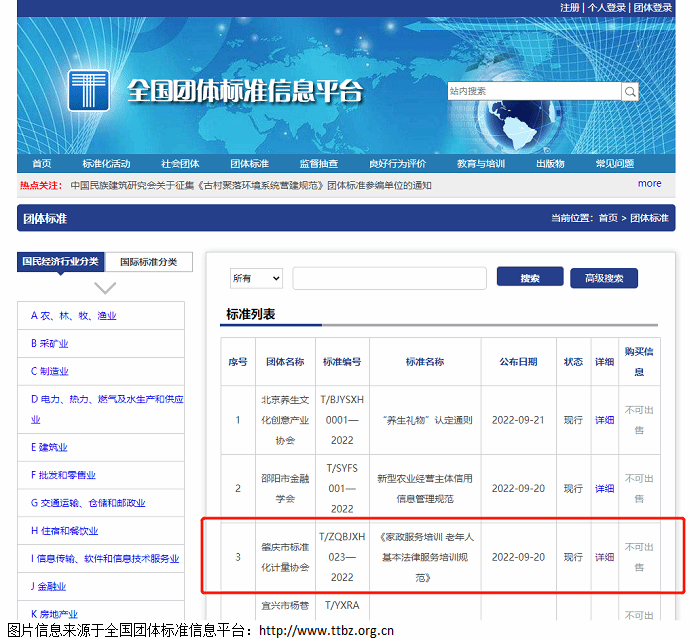This screenshot has height=639, width=700.
Task: Select category C 制造业
Action: pos(50,371)
